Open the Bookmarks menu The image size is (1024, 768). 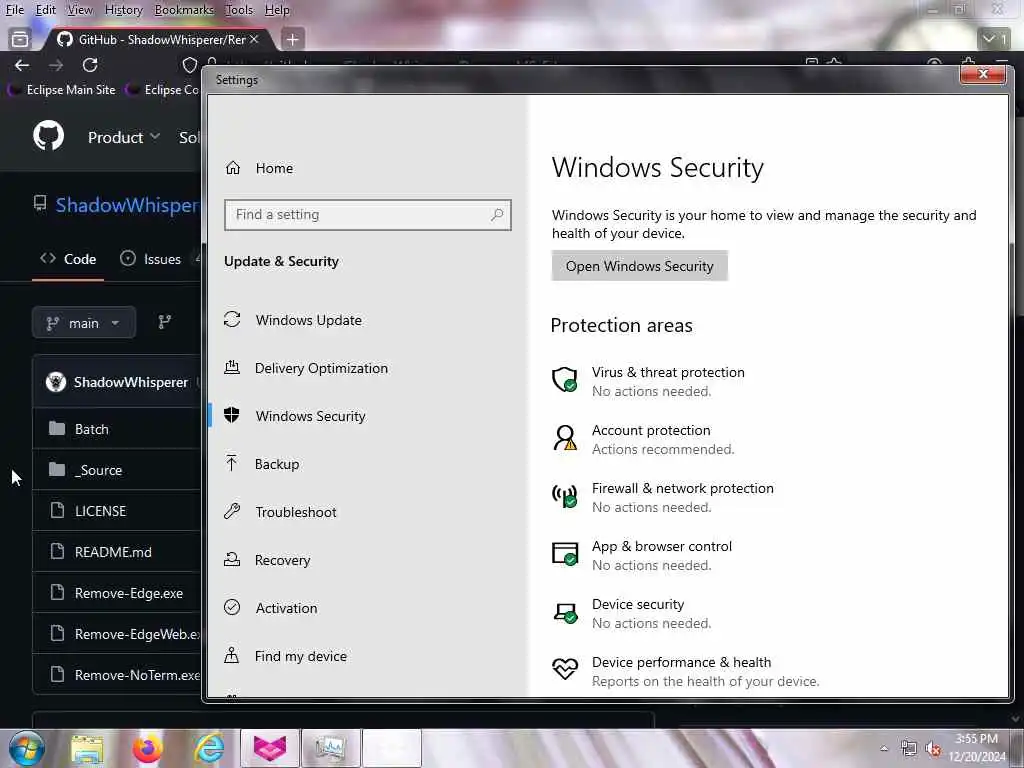coord(184,10)
